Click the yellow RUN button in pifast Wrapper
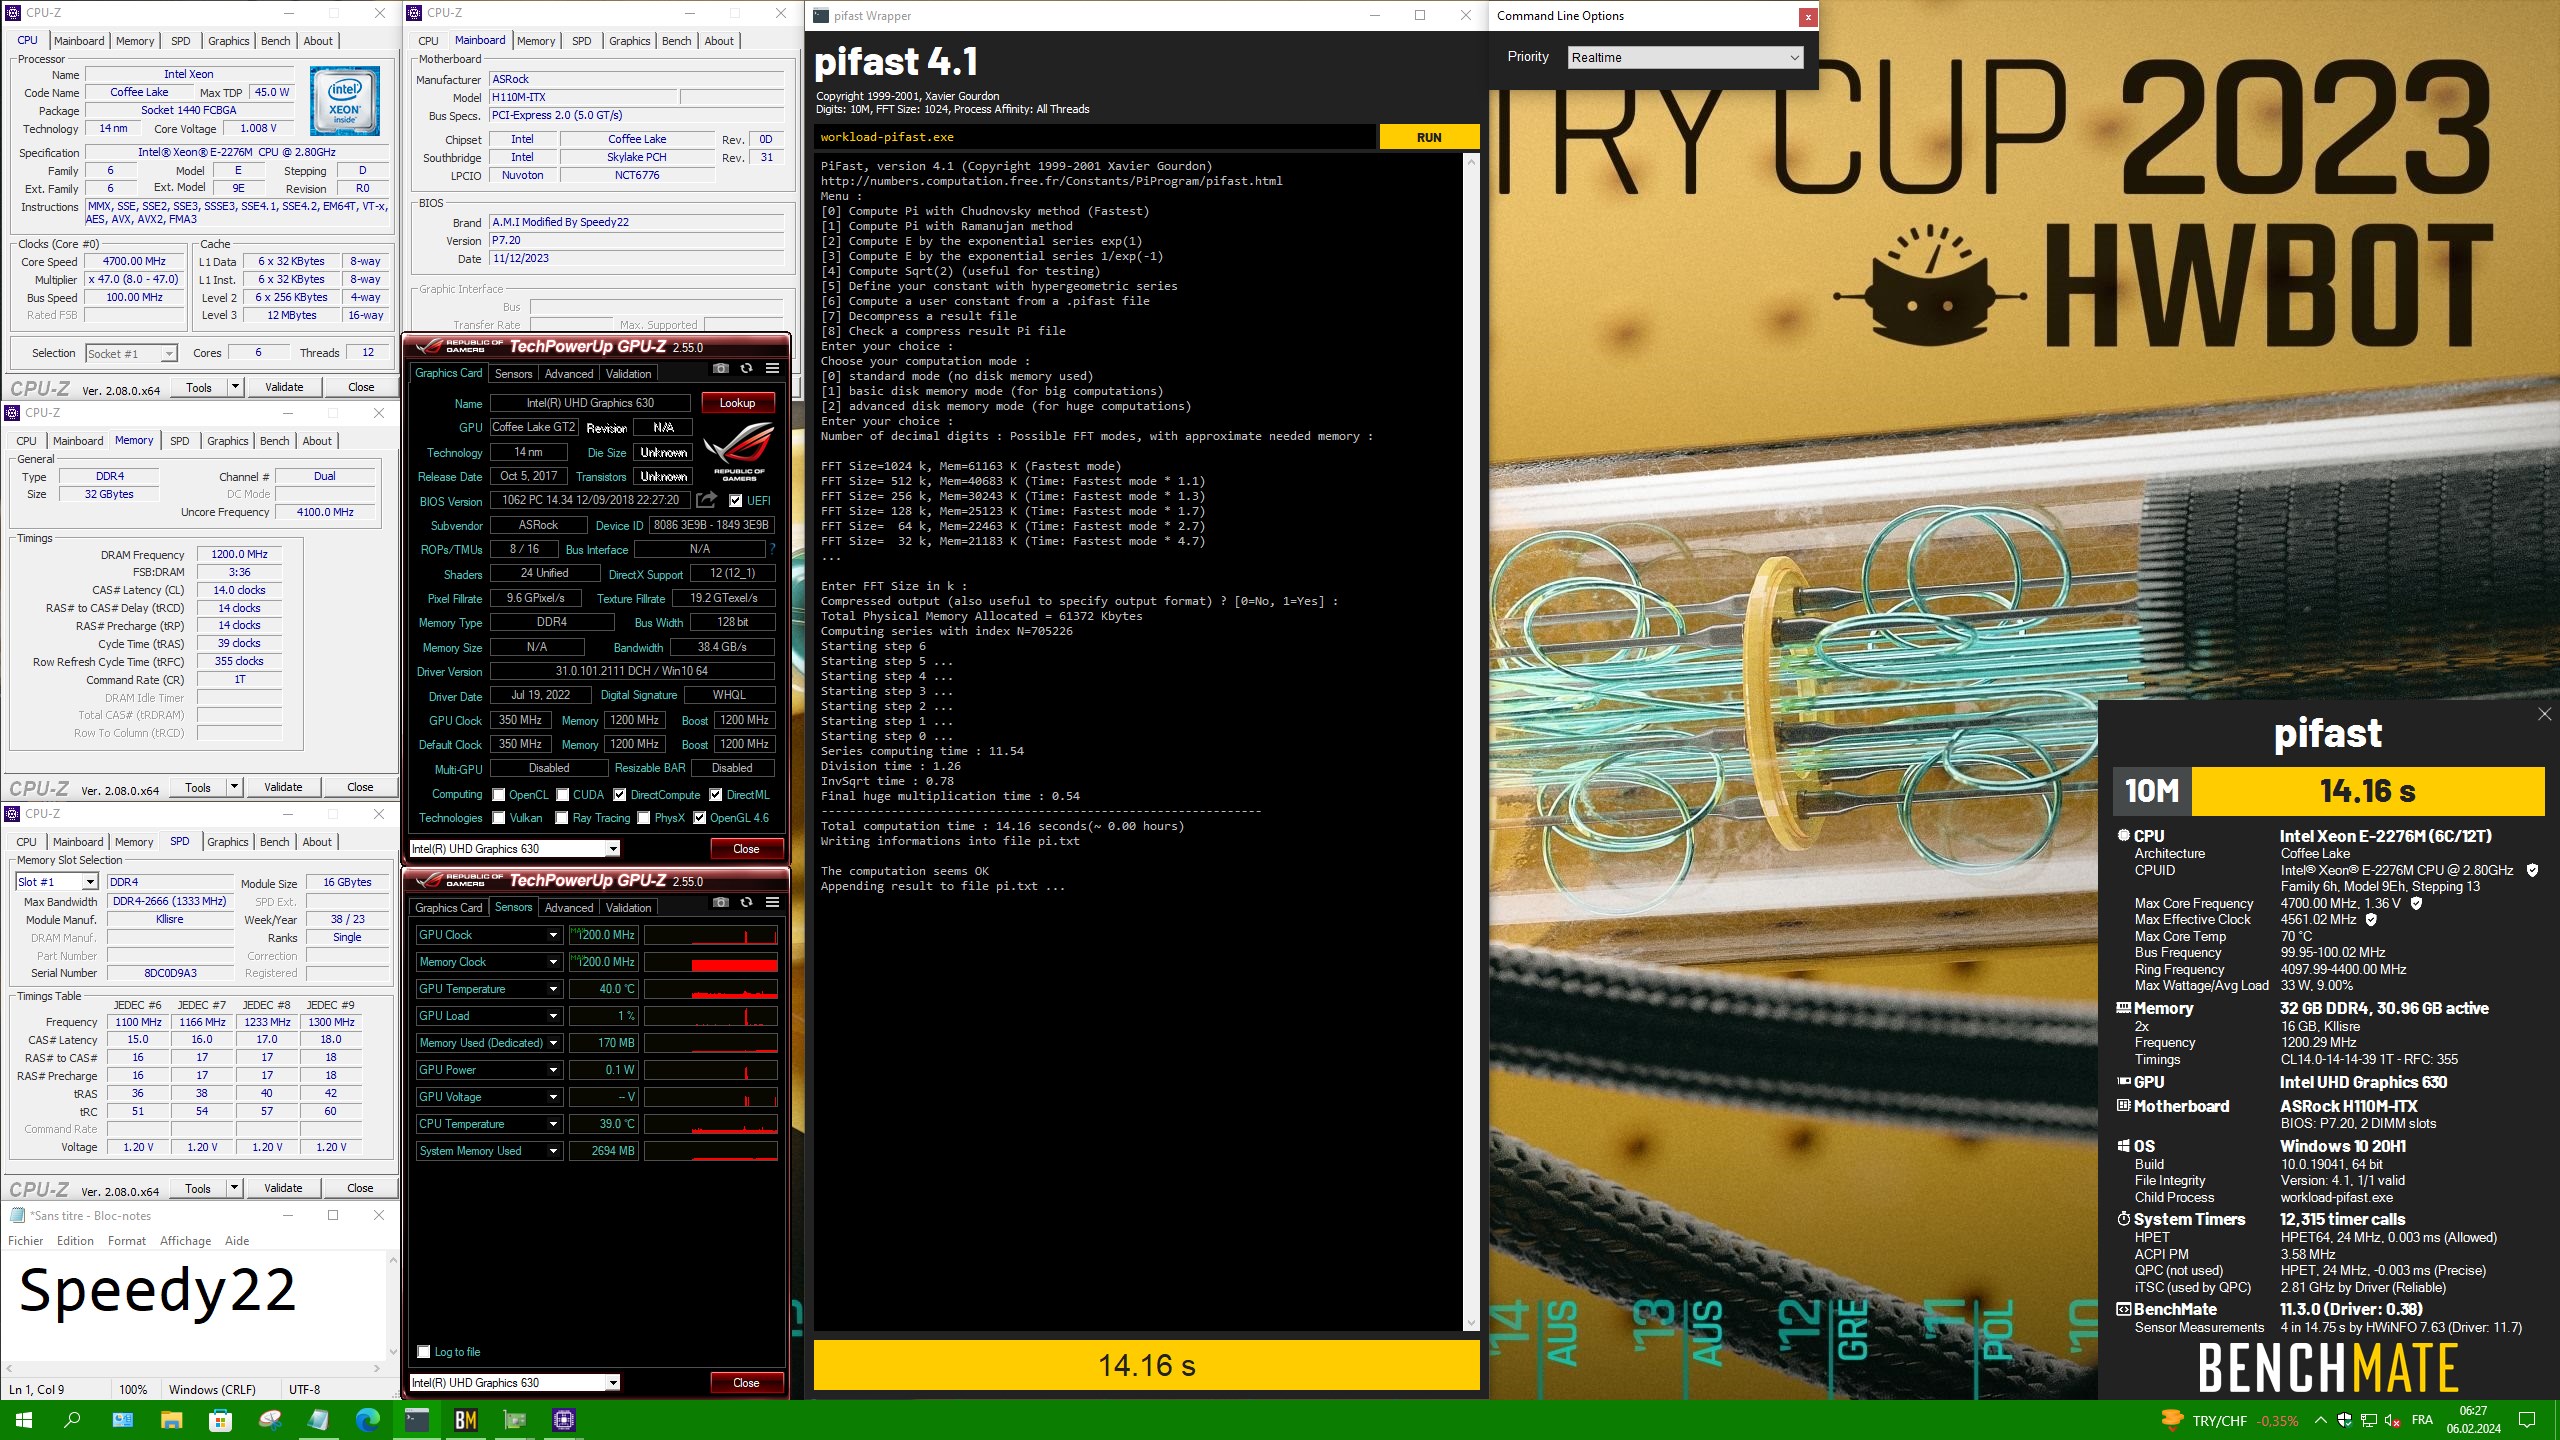 point(1429,137)
